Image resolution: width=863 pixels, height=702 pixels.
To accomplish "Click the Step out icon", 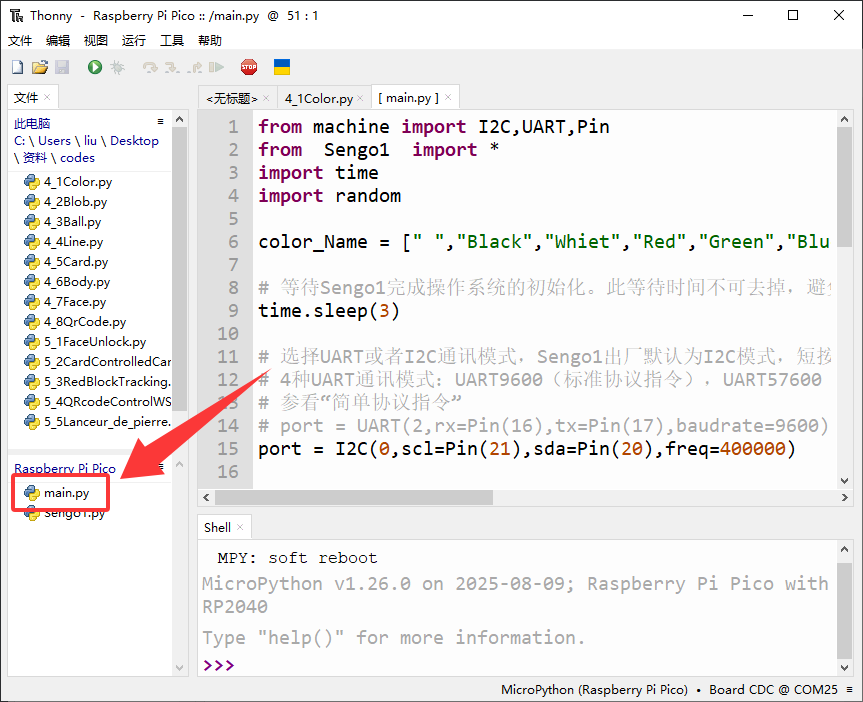I will [x=194, y=67].
